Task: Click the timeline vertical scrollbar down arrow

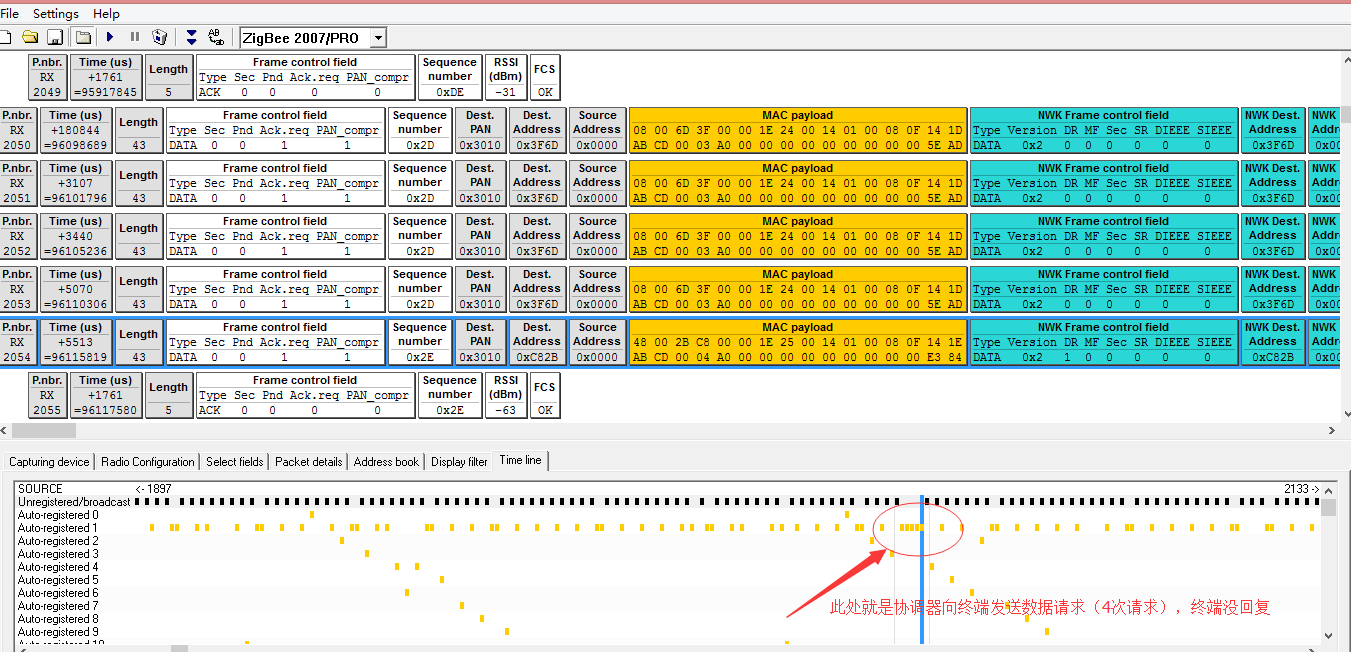Action: coord(1329,635)
